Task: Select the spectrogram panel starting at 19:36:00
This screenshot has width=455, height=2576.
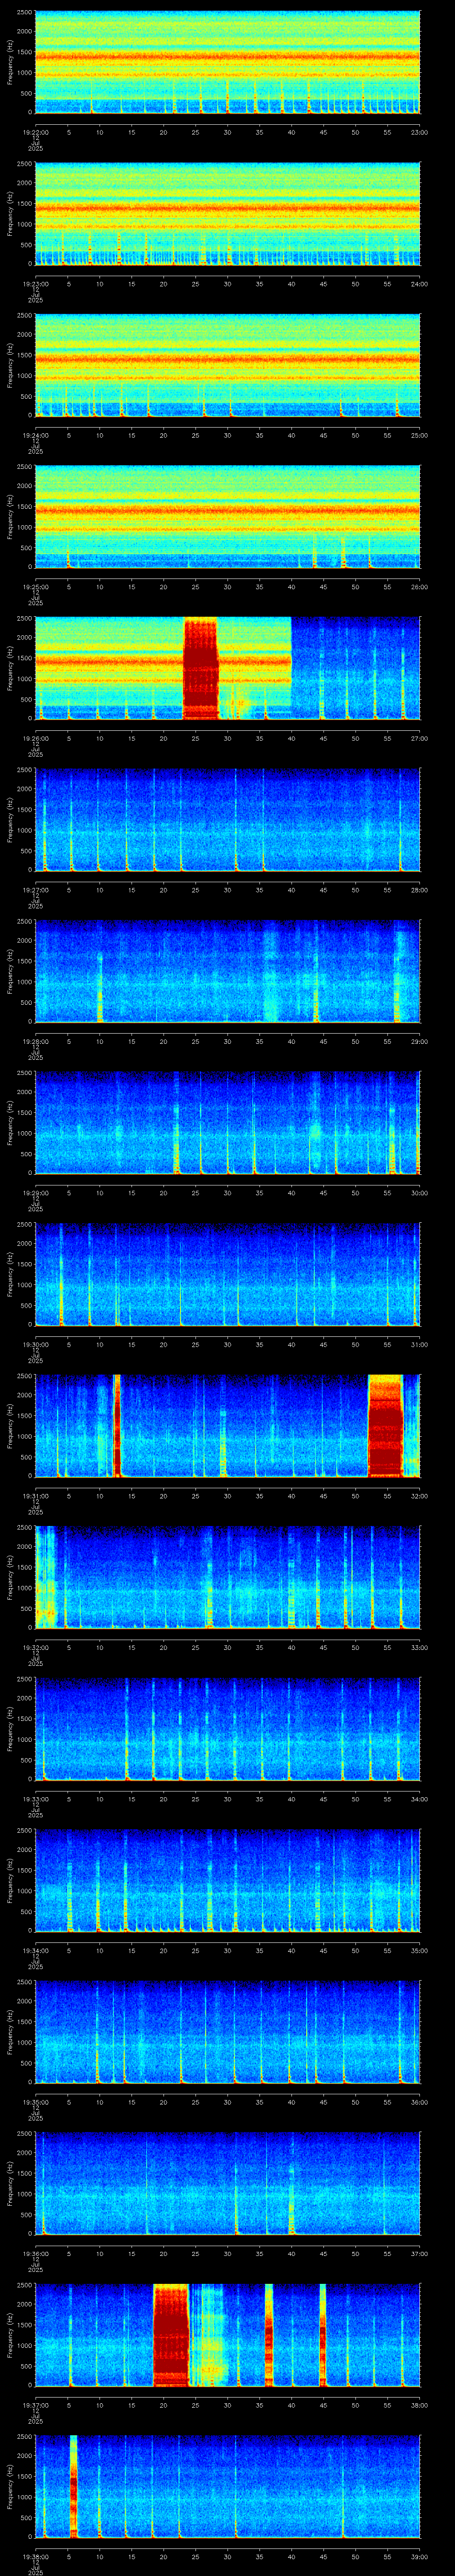Action: pyautogui.click(x=227, y=2183)
